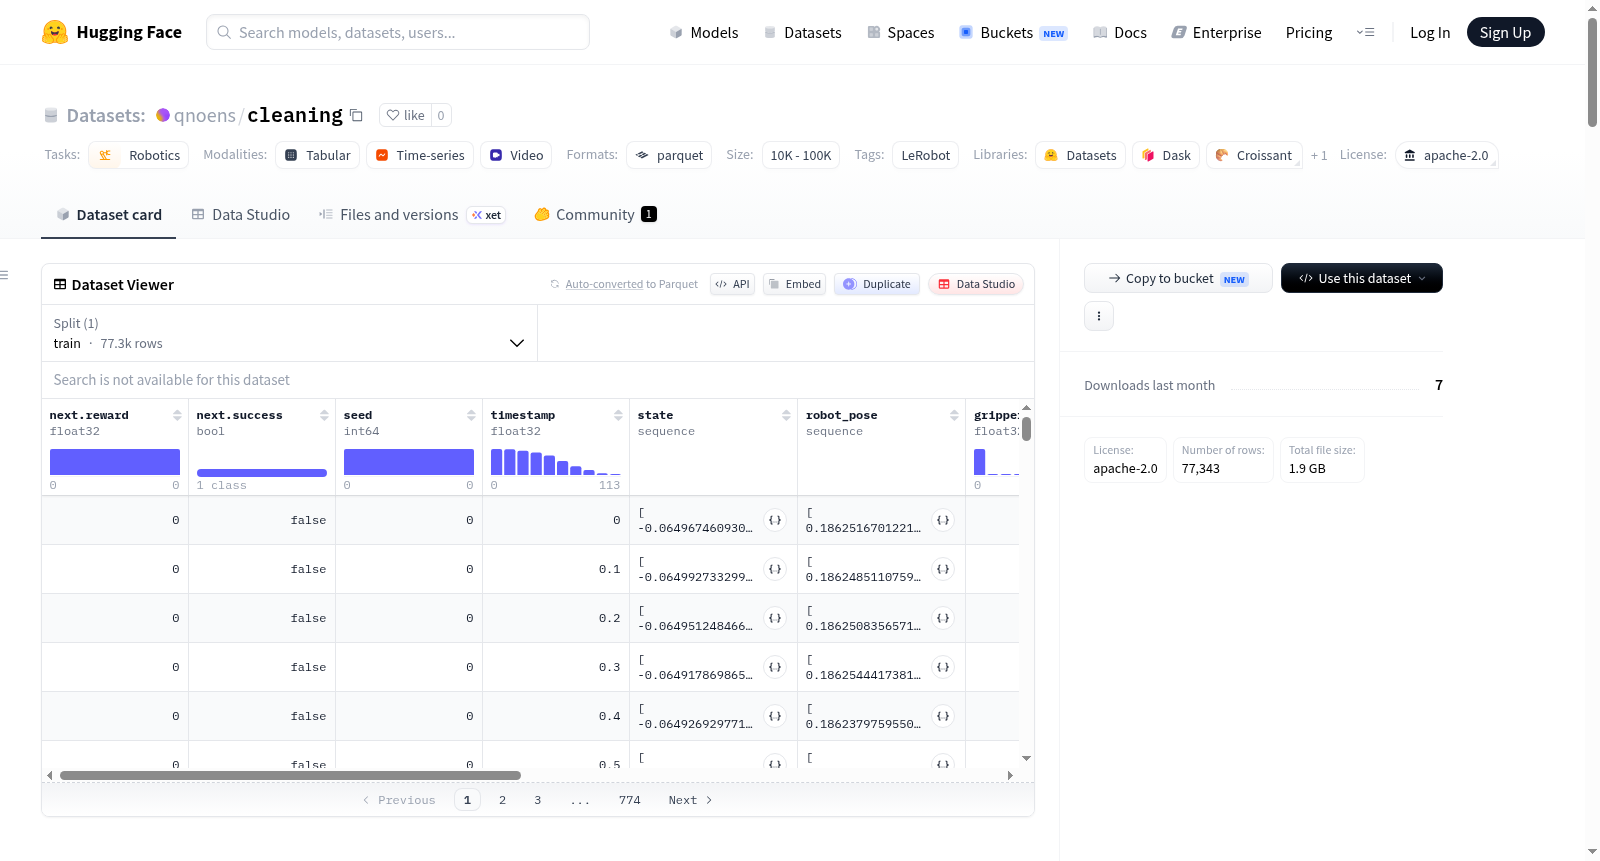Open the Duplicate dataset button
Viewport: 1600px width, 861px height.
877,284
